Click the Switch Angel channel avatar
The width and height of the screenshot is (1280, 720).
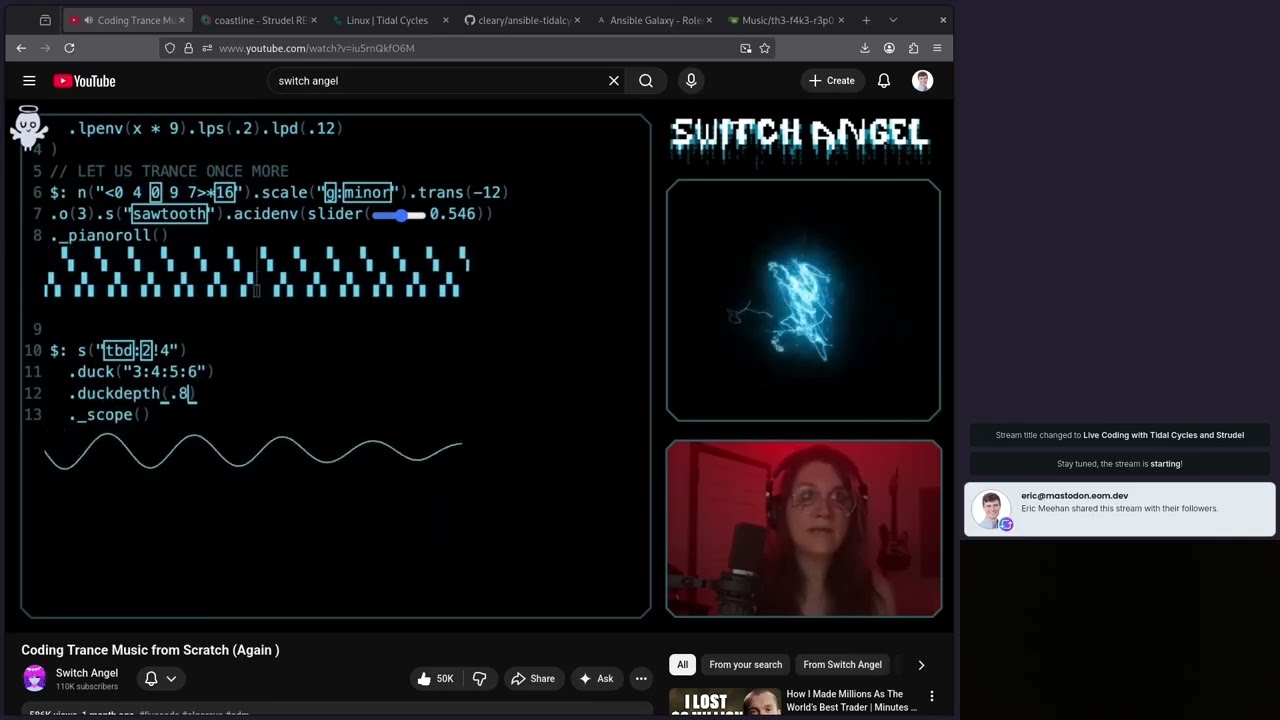[x=35, y=678]
